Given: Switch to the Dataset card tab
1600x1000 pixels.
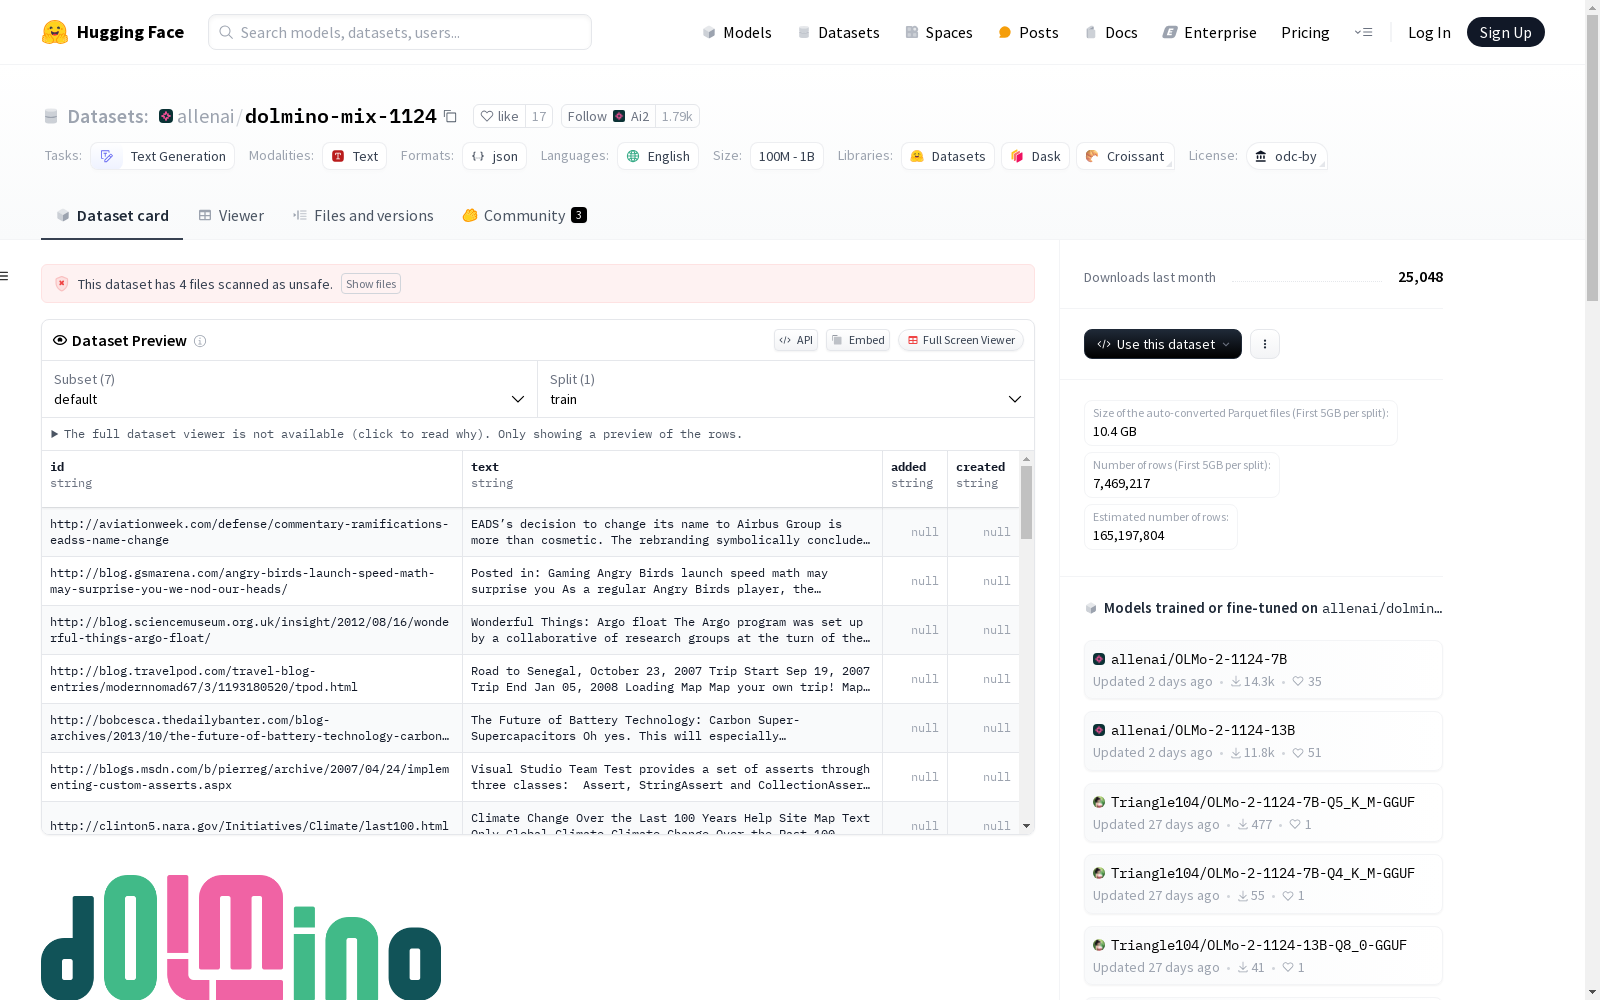Looking at the screenshot, I should 112,216.
